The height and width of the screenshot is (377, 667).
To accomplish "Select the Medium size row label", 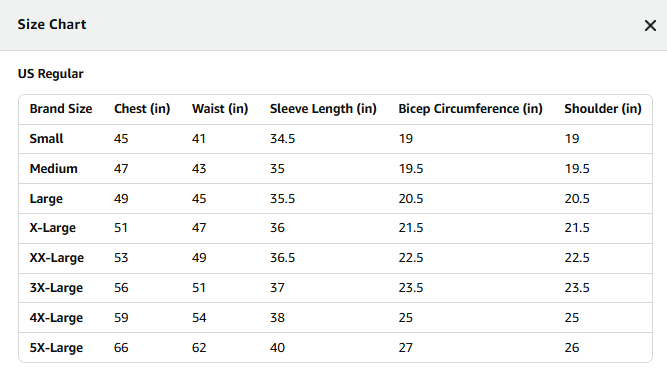I will pos(54,169).
